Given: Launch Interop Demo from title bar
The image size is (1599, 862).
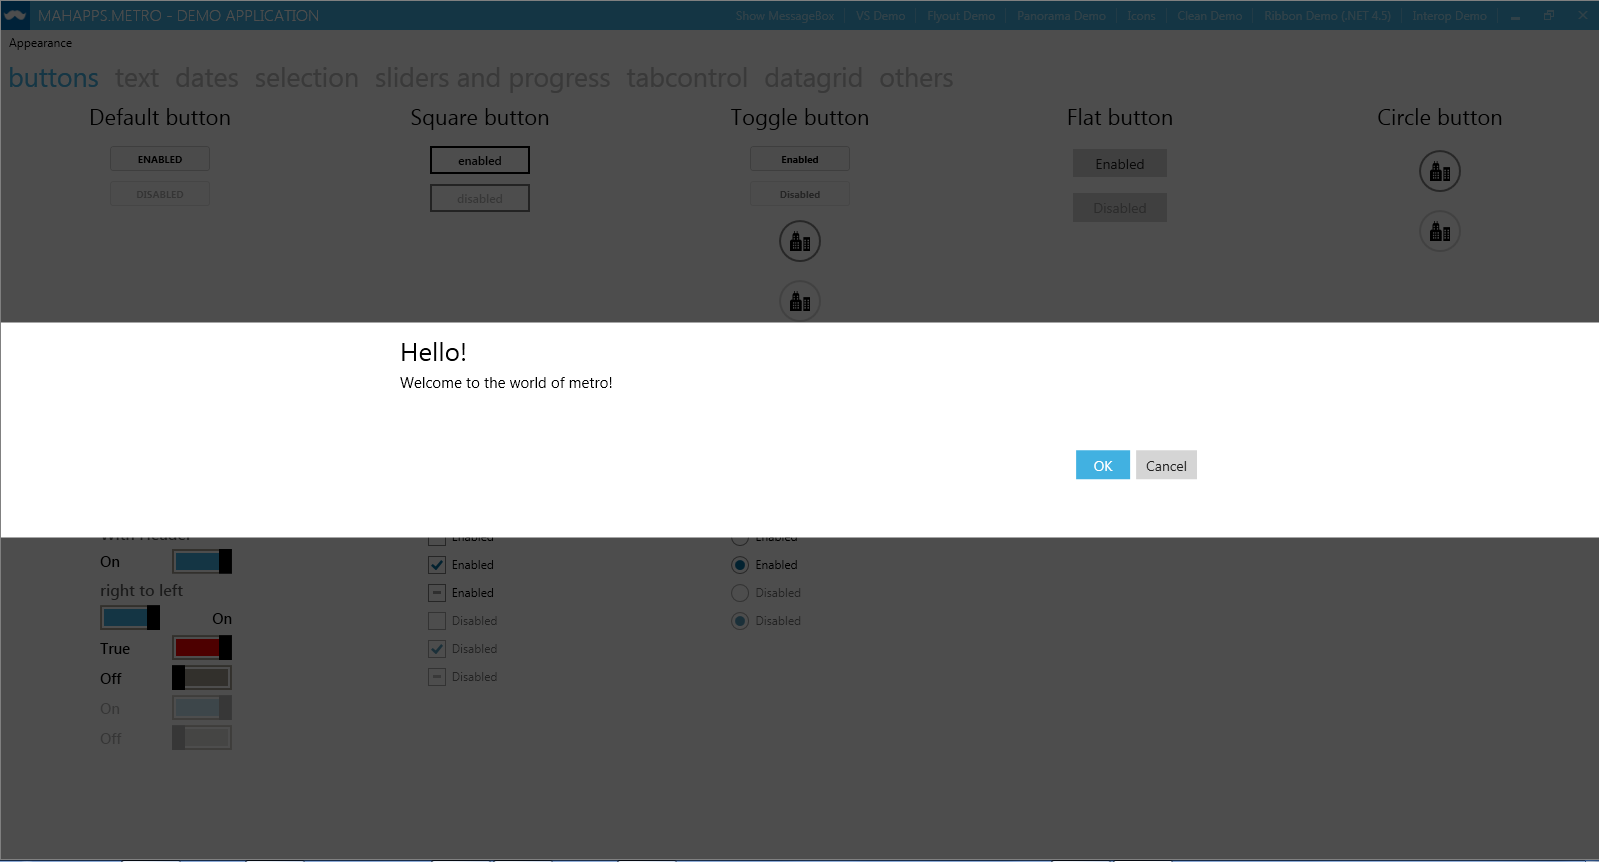Looking at the screenshot, I should [x=1449, y=16].
